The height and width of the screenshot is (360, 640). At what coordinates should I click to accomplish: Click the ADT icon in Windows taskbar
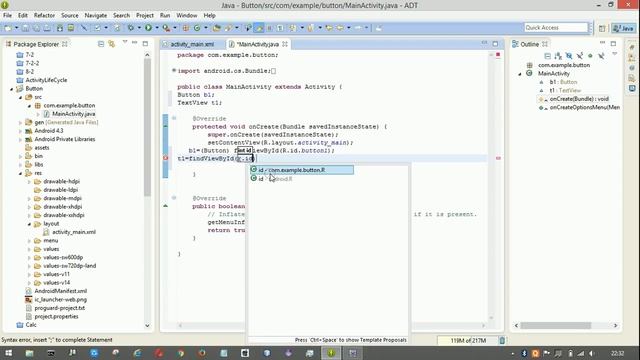click(331, 353)
